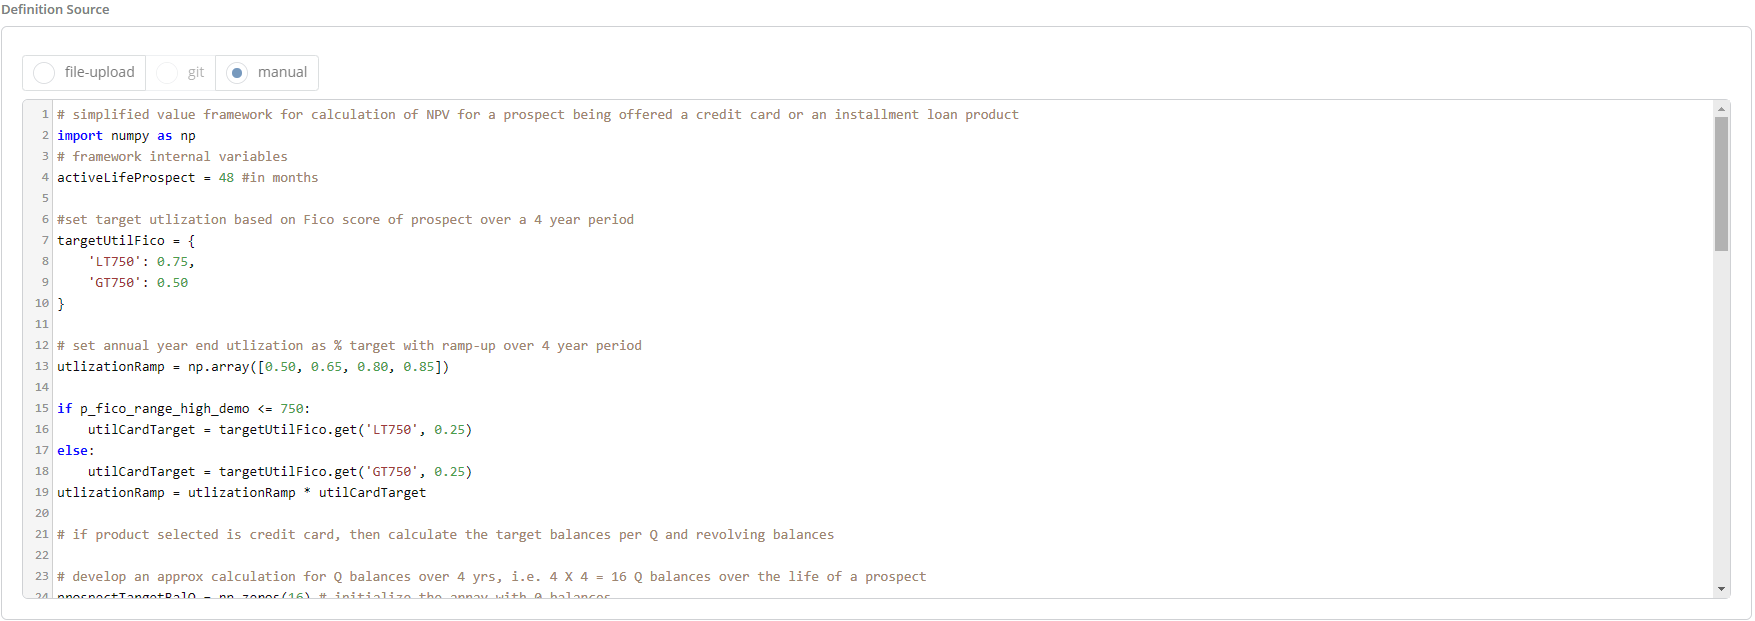This screenshot has width=1755, height=621.
Task: Click line number 23 in the gutter
Action: point(42,577)
